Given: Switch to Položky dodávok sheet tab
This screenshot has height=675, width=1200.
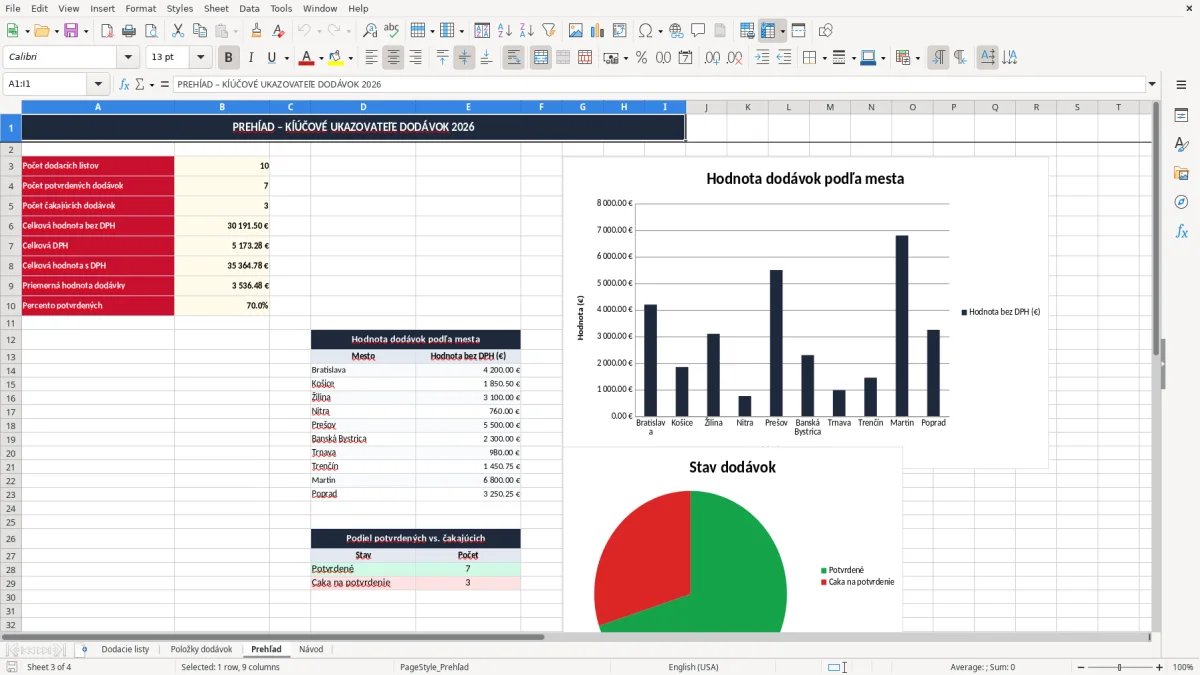Looking at the screenshot, I should (201, 649).
